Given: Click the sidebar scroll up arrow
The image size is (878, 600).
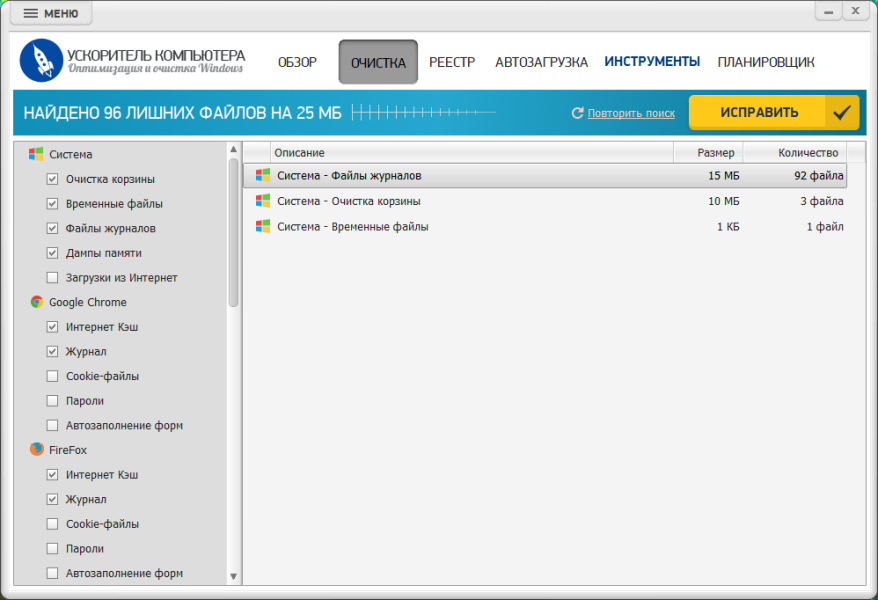Looking at the screenshot, I should (x=233, y=149).
